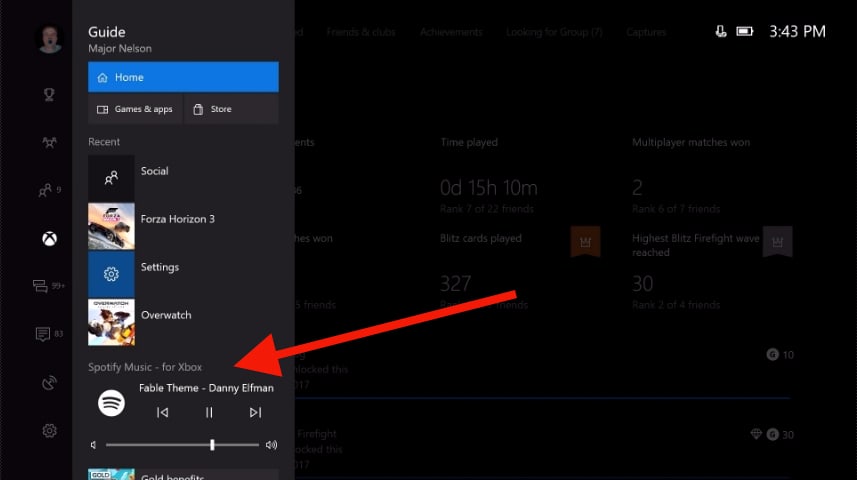Switch to the Achievements tab
The image size is (857, 480).
(x=450, y=32)
